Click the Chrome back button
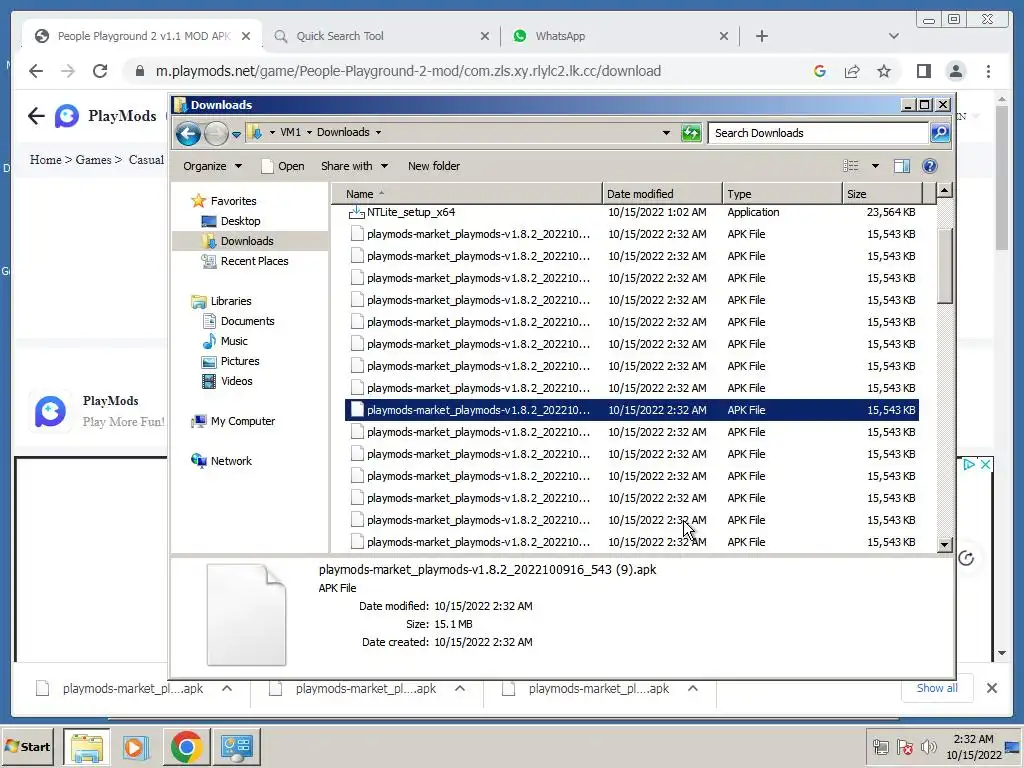Screen dimensions: 1024x768 point(36,71)
